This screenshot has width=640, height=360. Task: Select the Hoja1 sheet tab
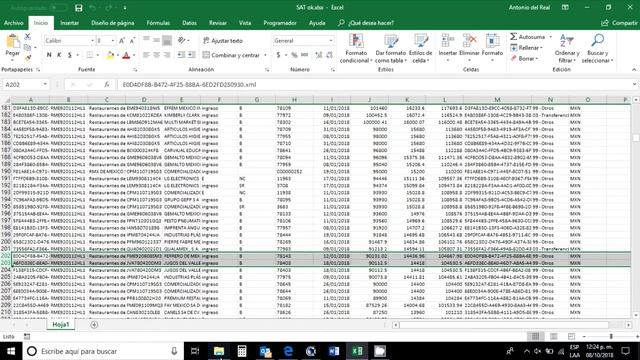click(x=61, y=324)
